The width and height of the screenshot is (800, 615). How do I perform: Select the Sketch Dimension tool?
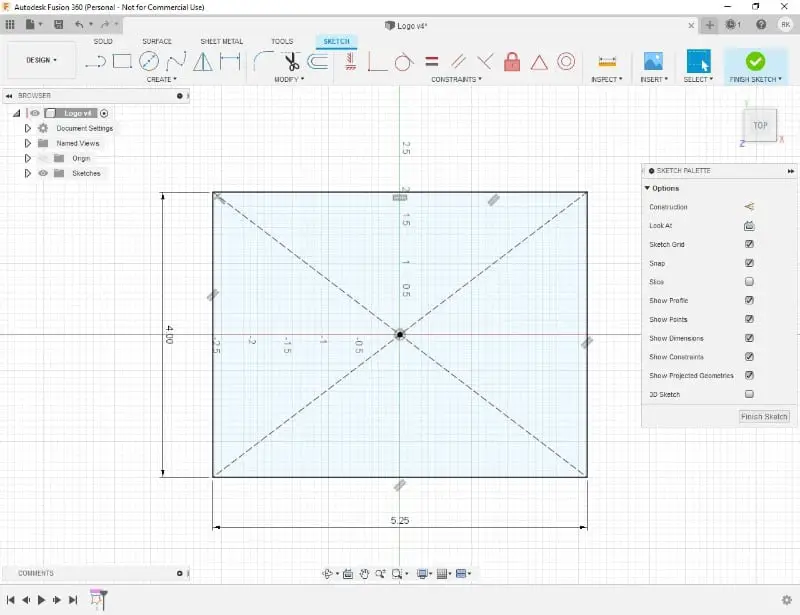(x=230, y=62)
